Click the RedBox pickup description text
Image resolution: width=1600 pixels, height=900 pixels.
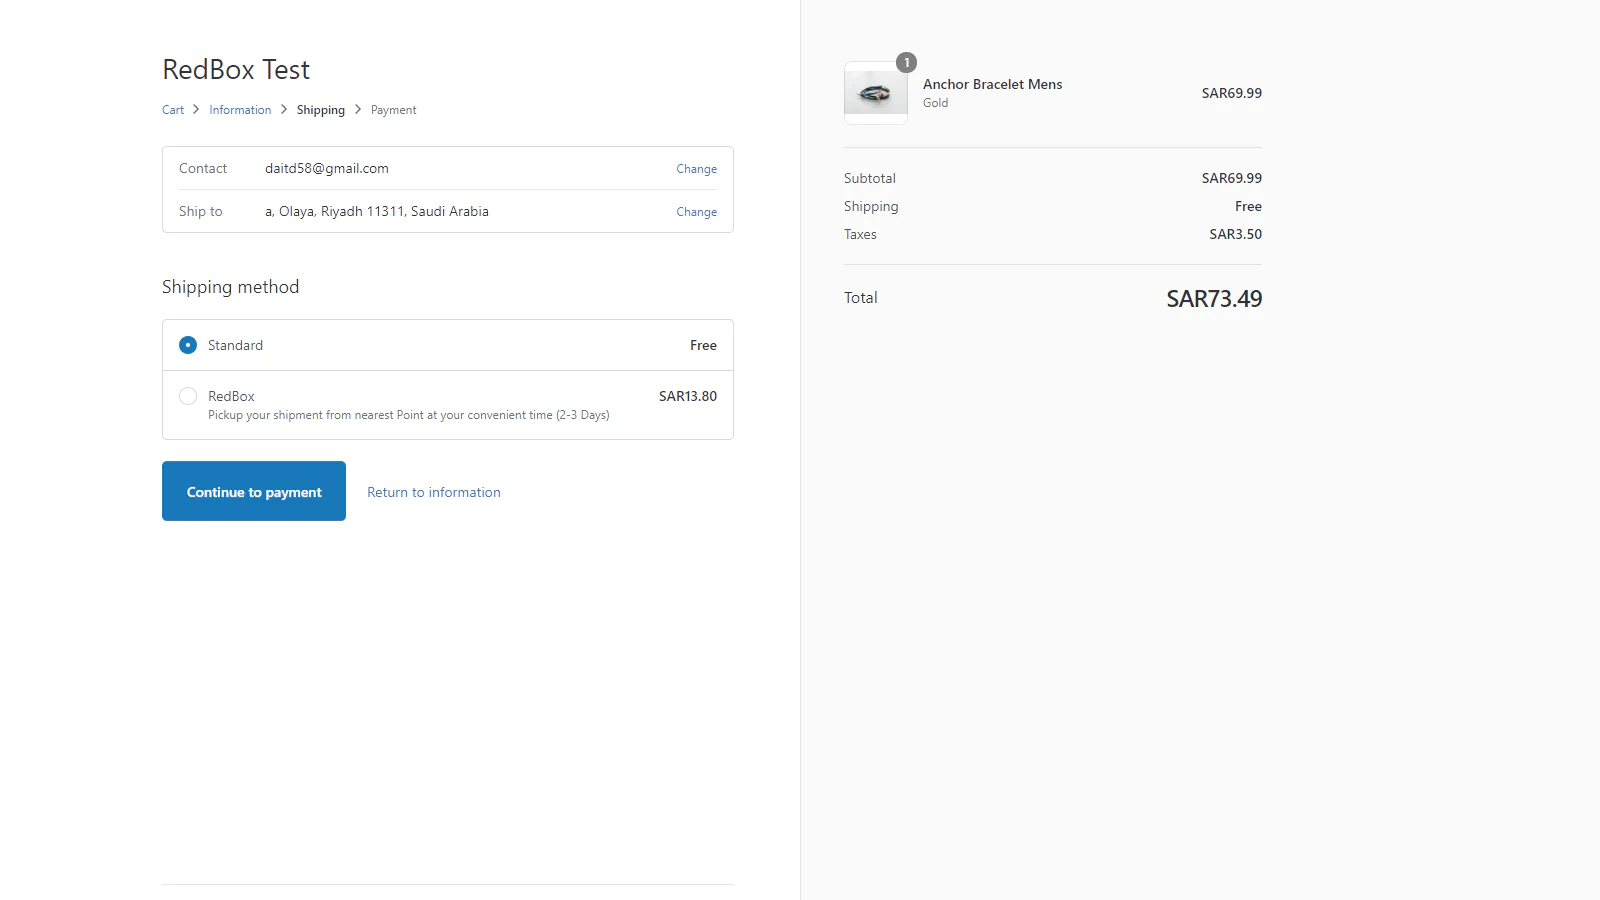click(409, 415)
